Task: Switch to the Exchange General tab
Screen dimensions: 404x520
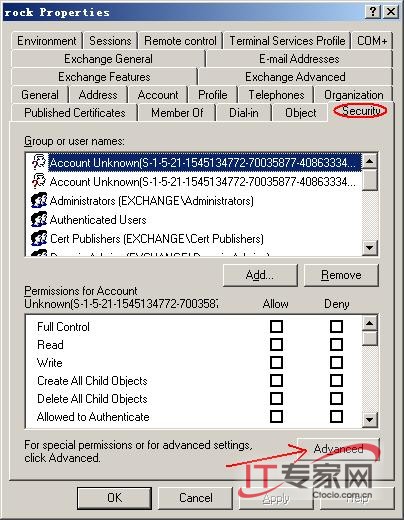Action: (x=108, y=59)
